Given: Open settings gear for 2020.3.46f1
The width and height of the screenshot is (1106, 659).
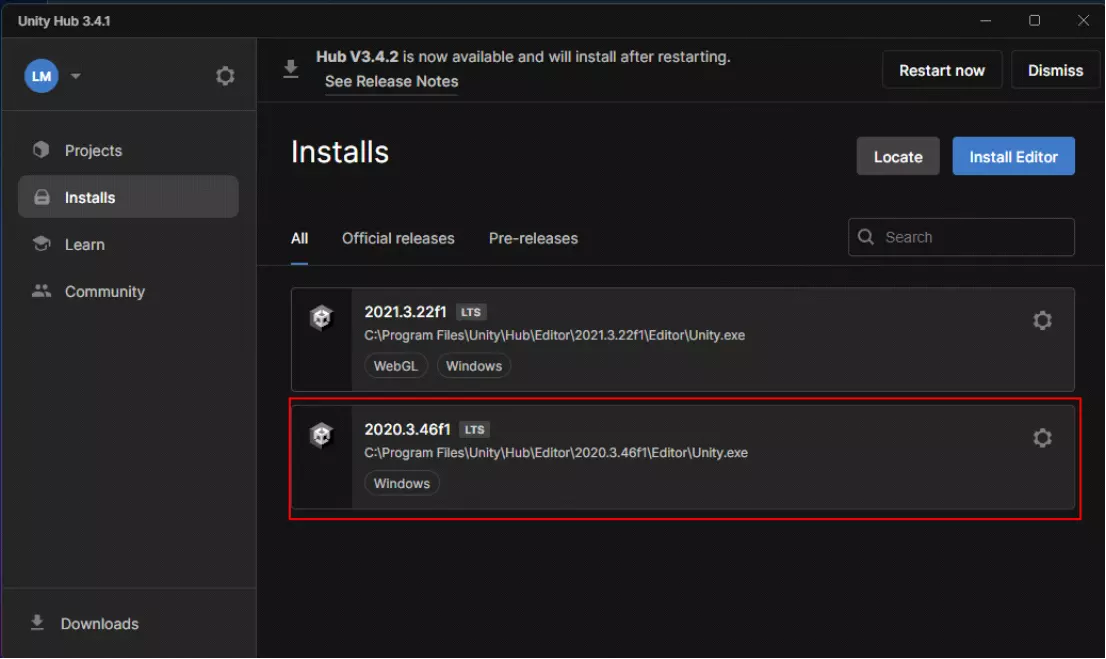Looking at the screenshot, I should [x=1043, y=438].
